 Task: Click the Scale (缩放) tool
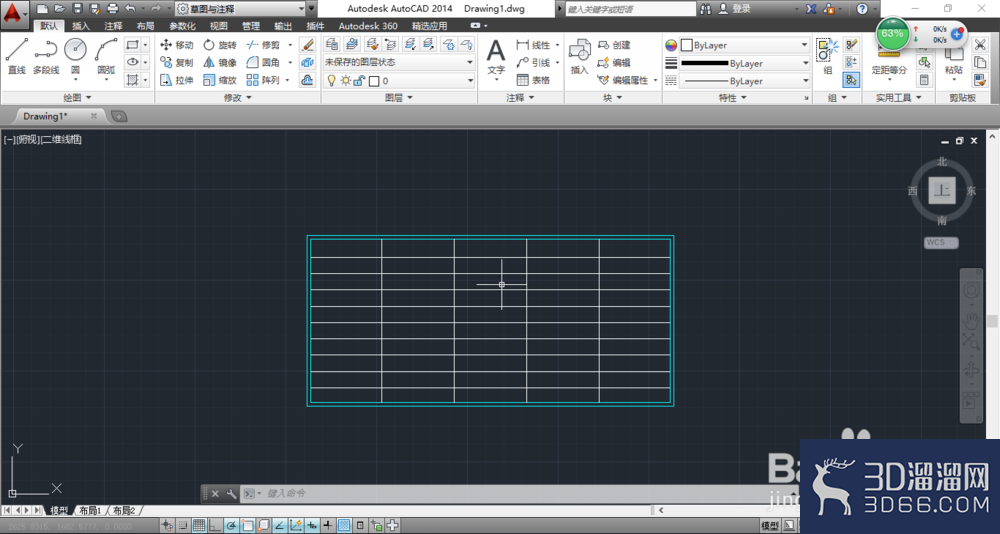tap(220, 80)
